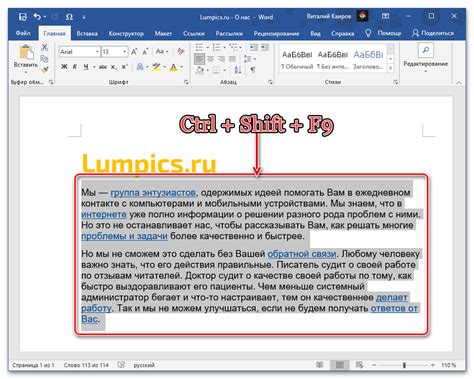Open the multilevel list dropdown

[240, 48]
